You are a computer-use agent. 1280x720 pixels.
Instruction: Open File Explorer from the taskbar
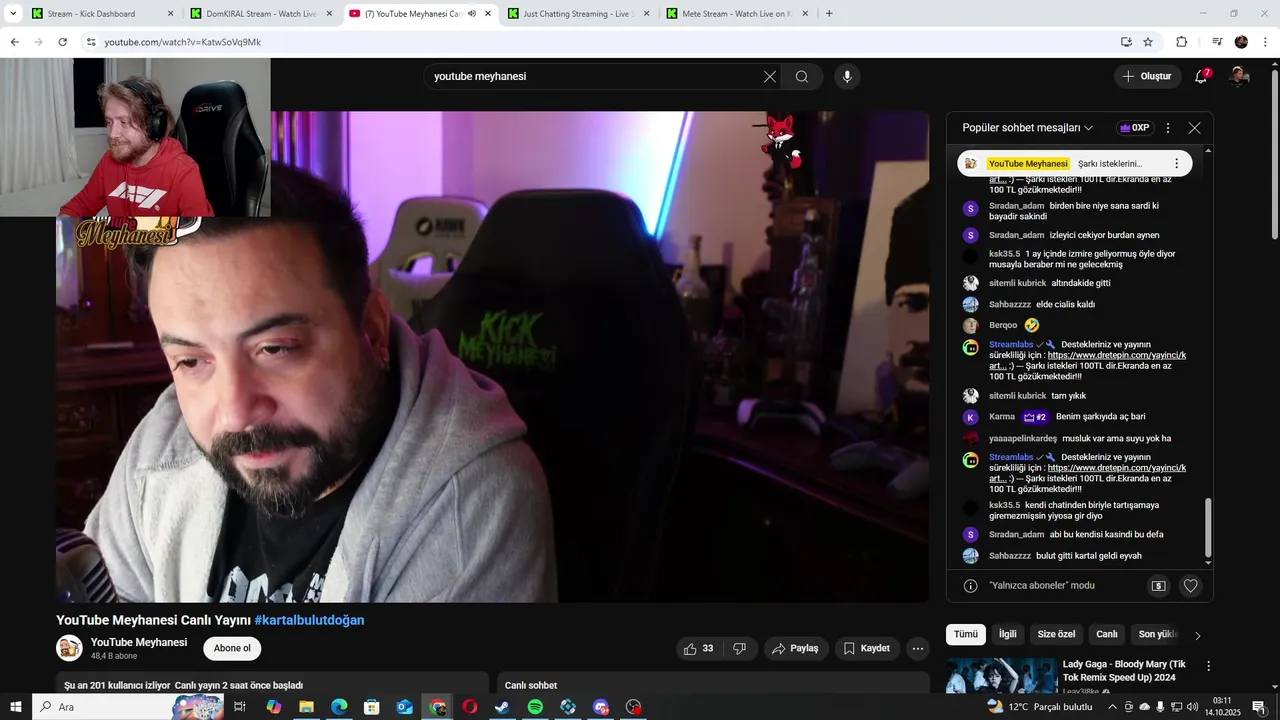(x=306, y=707)
